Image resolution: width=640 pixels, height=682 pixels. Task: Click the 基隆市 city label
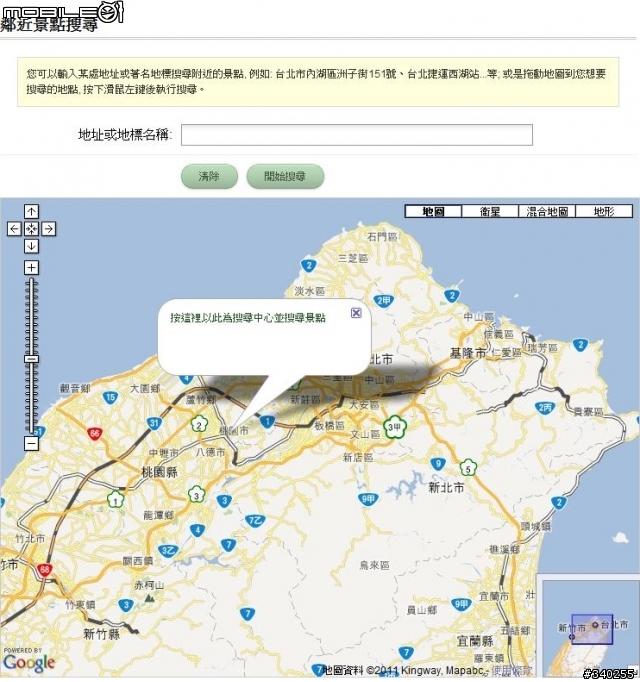[x=467, y=353]
